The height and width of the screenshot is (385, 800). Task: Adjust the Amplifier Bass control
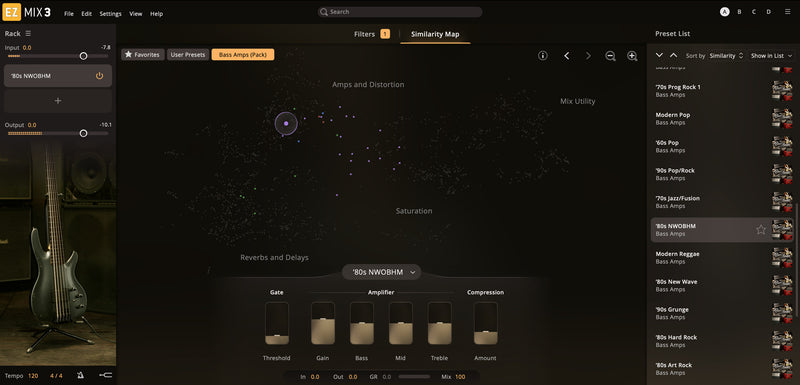(x=362, y=323)
